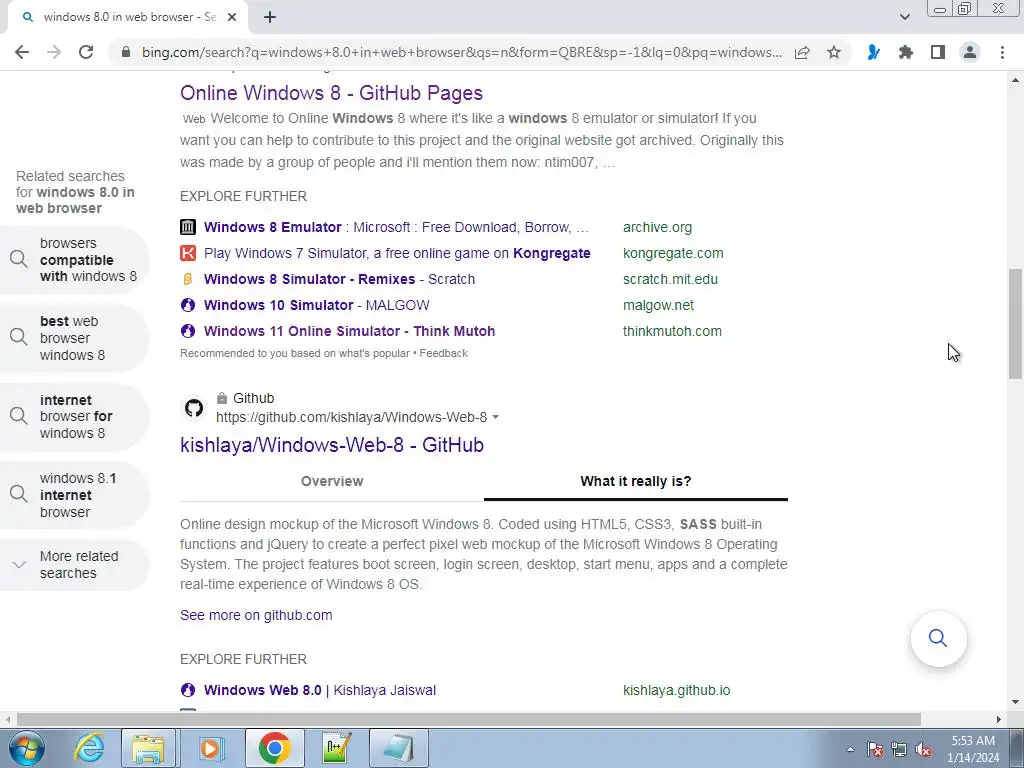Click the address bar URL field
This screenshot has height=768, width=1024.
tap(461, 52)
